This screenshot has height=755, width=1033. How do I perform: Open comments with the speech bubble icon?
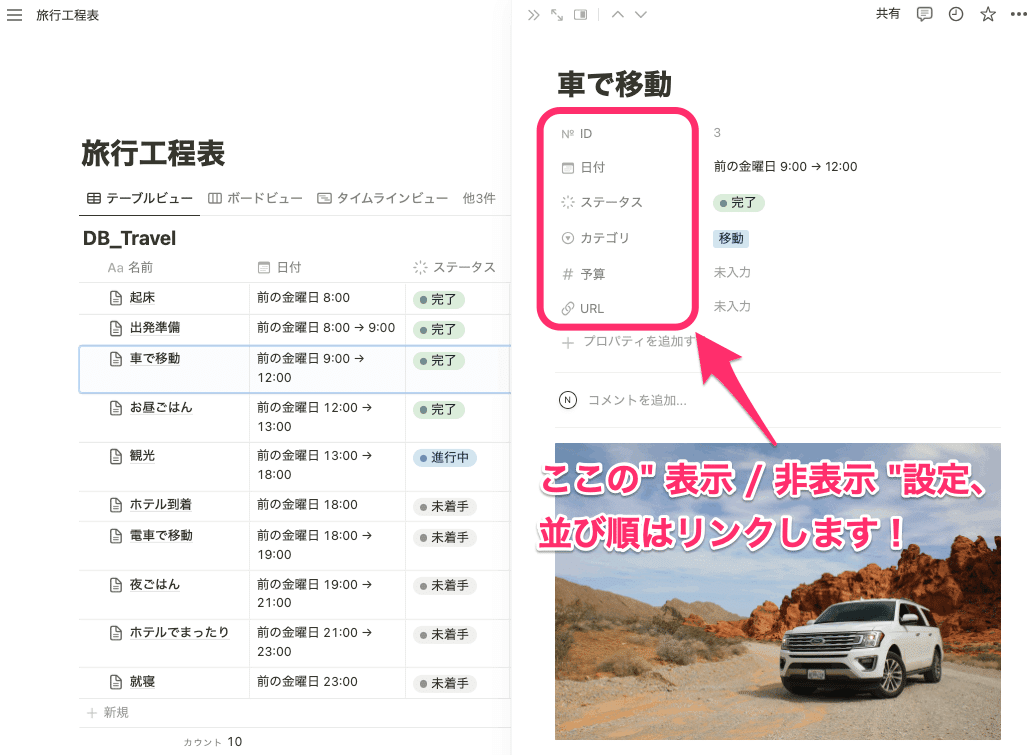(x=923, y=14)
